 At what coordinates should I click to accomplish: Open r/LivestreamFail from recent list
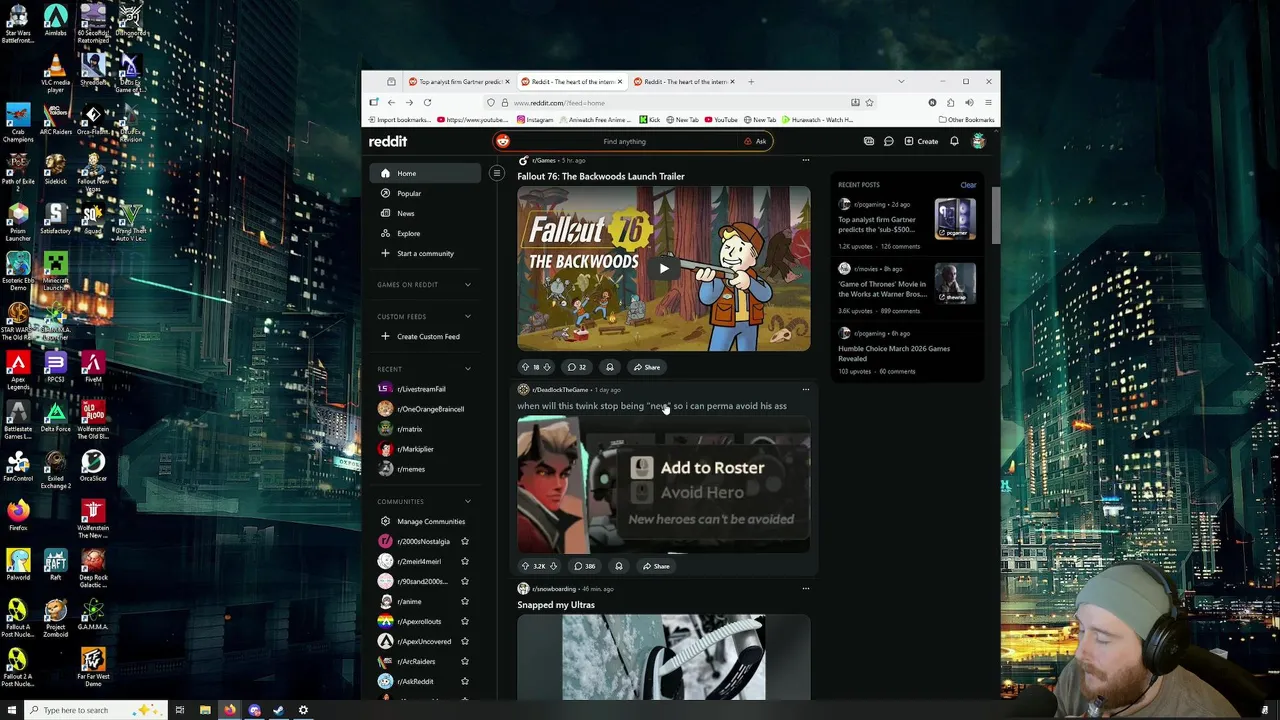coord(425,389)
